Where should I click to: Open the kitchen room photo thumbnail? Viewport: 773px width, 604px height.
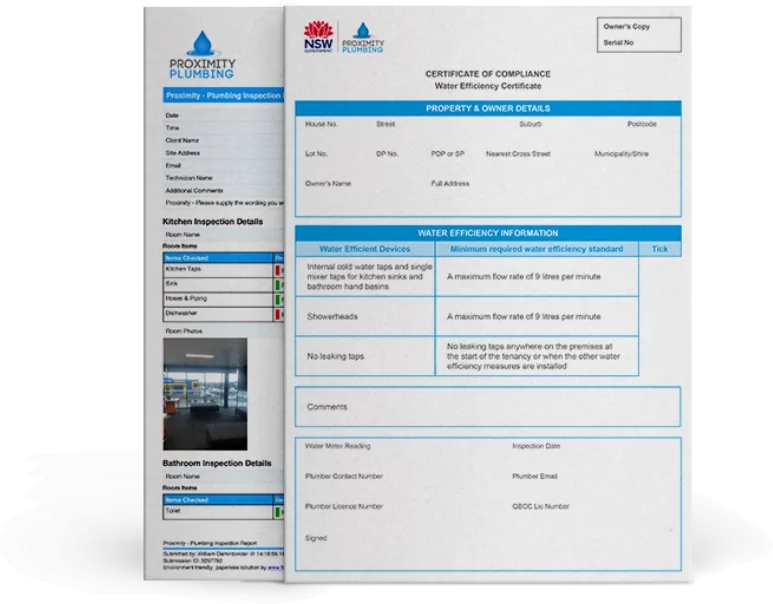(x=205, y=394)
